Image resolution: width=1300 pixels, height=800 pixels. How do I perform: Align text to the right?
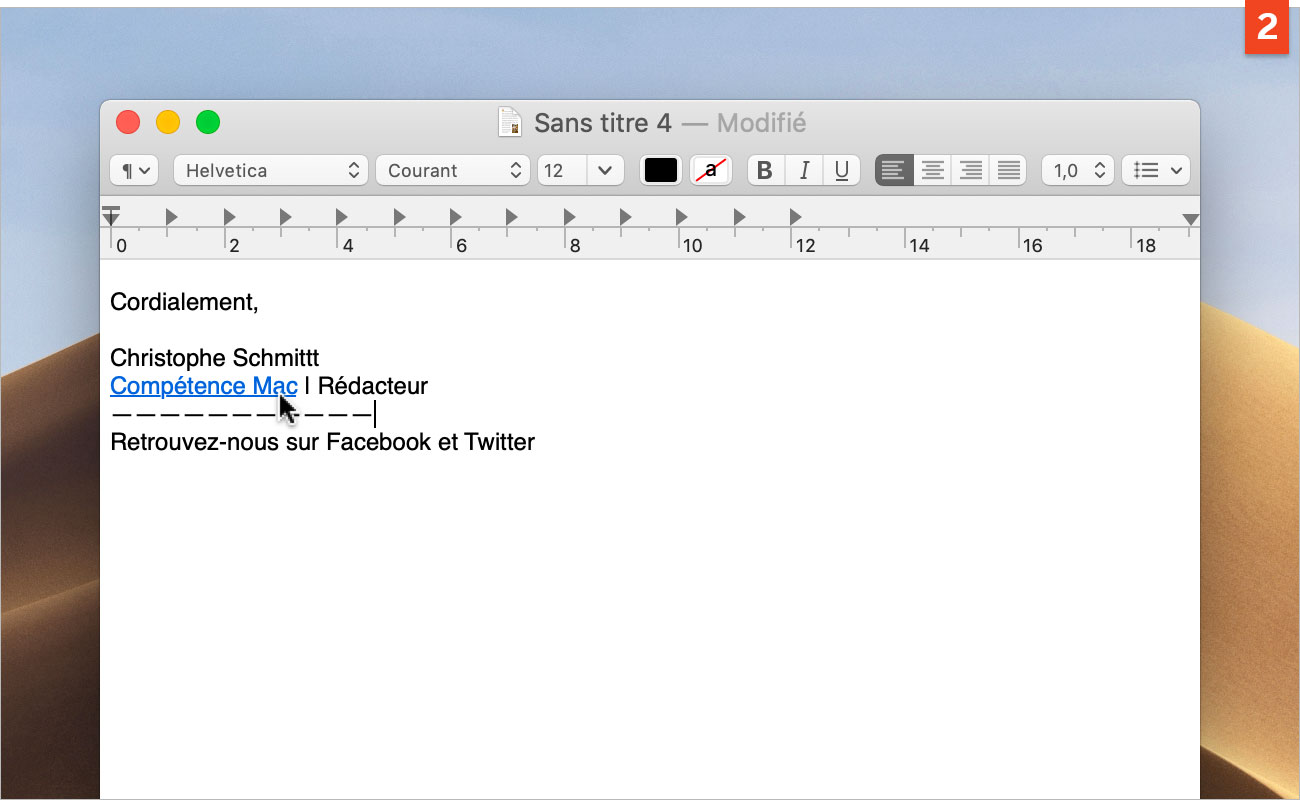coord(970,170)
